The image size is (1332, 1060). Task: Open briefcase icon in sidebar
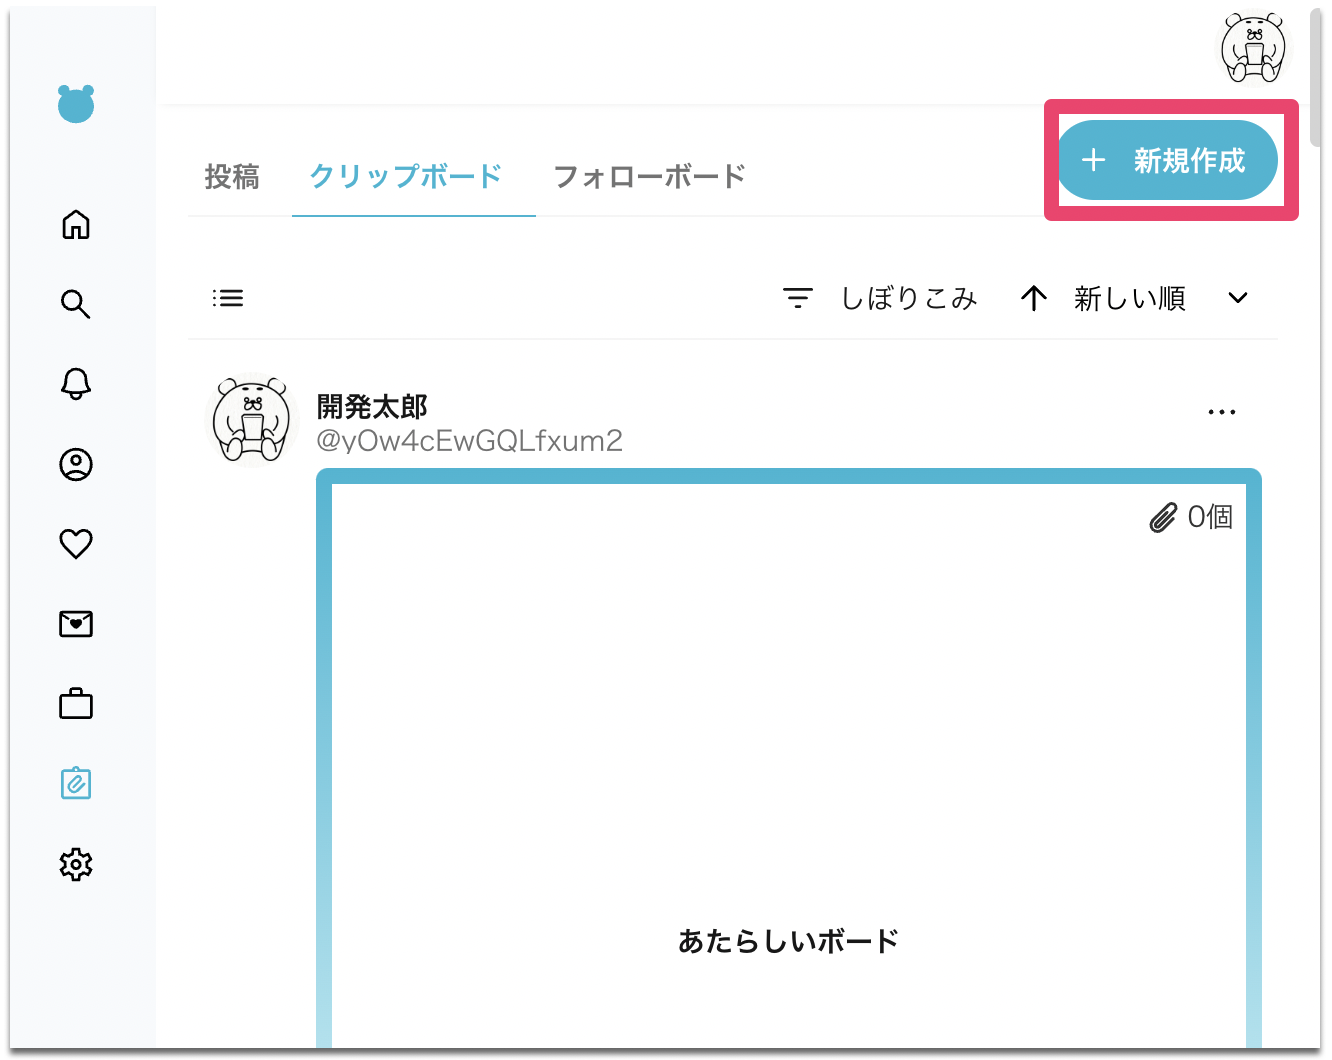(76, 704)
